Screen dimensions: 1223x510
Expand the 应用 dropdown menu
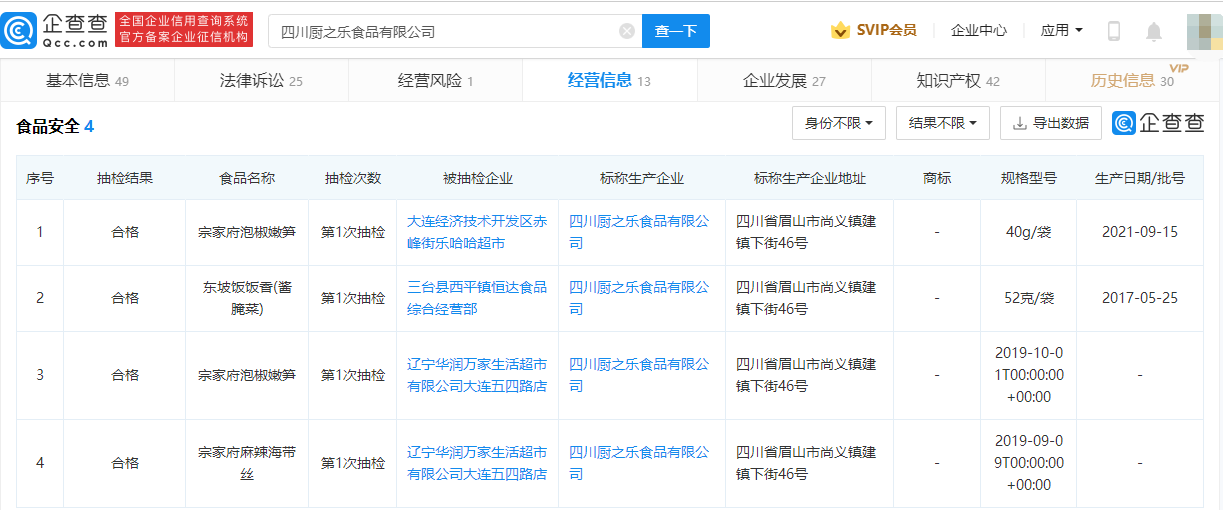(1061, 31)
